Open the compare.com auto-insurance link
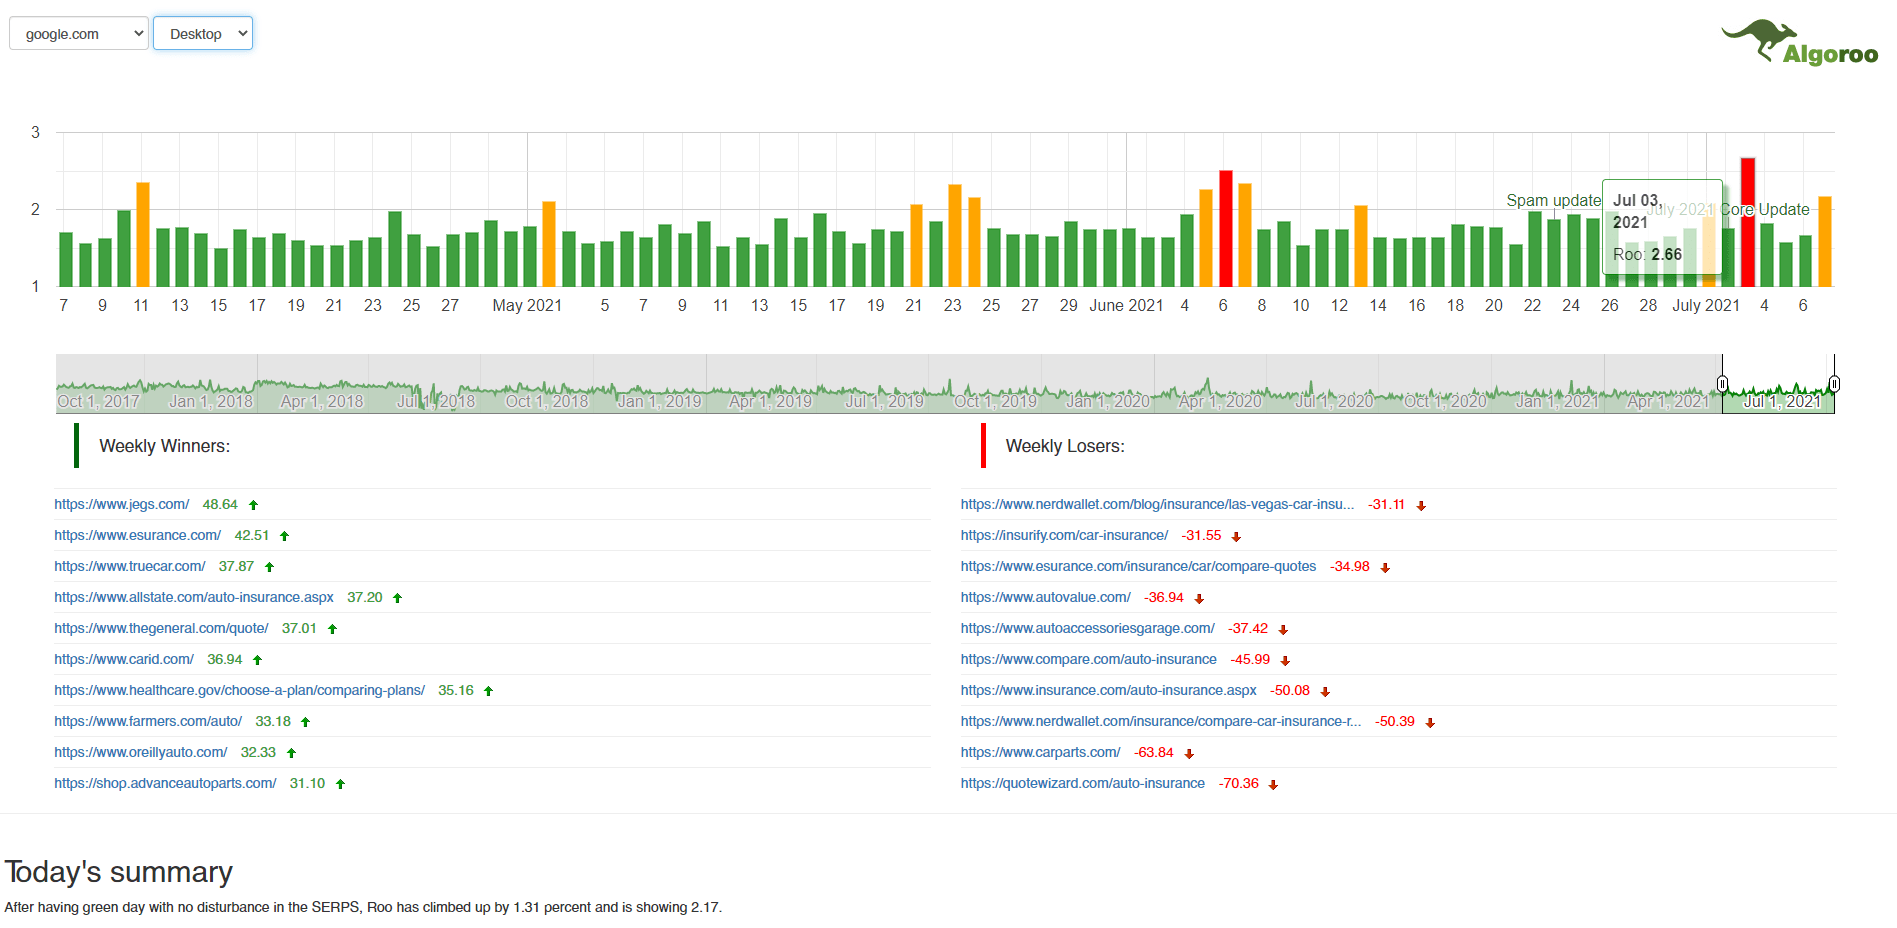This screenshot has width=1897, height=928. pyautogui.click(x=1089, y=659)
